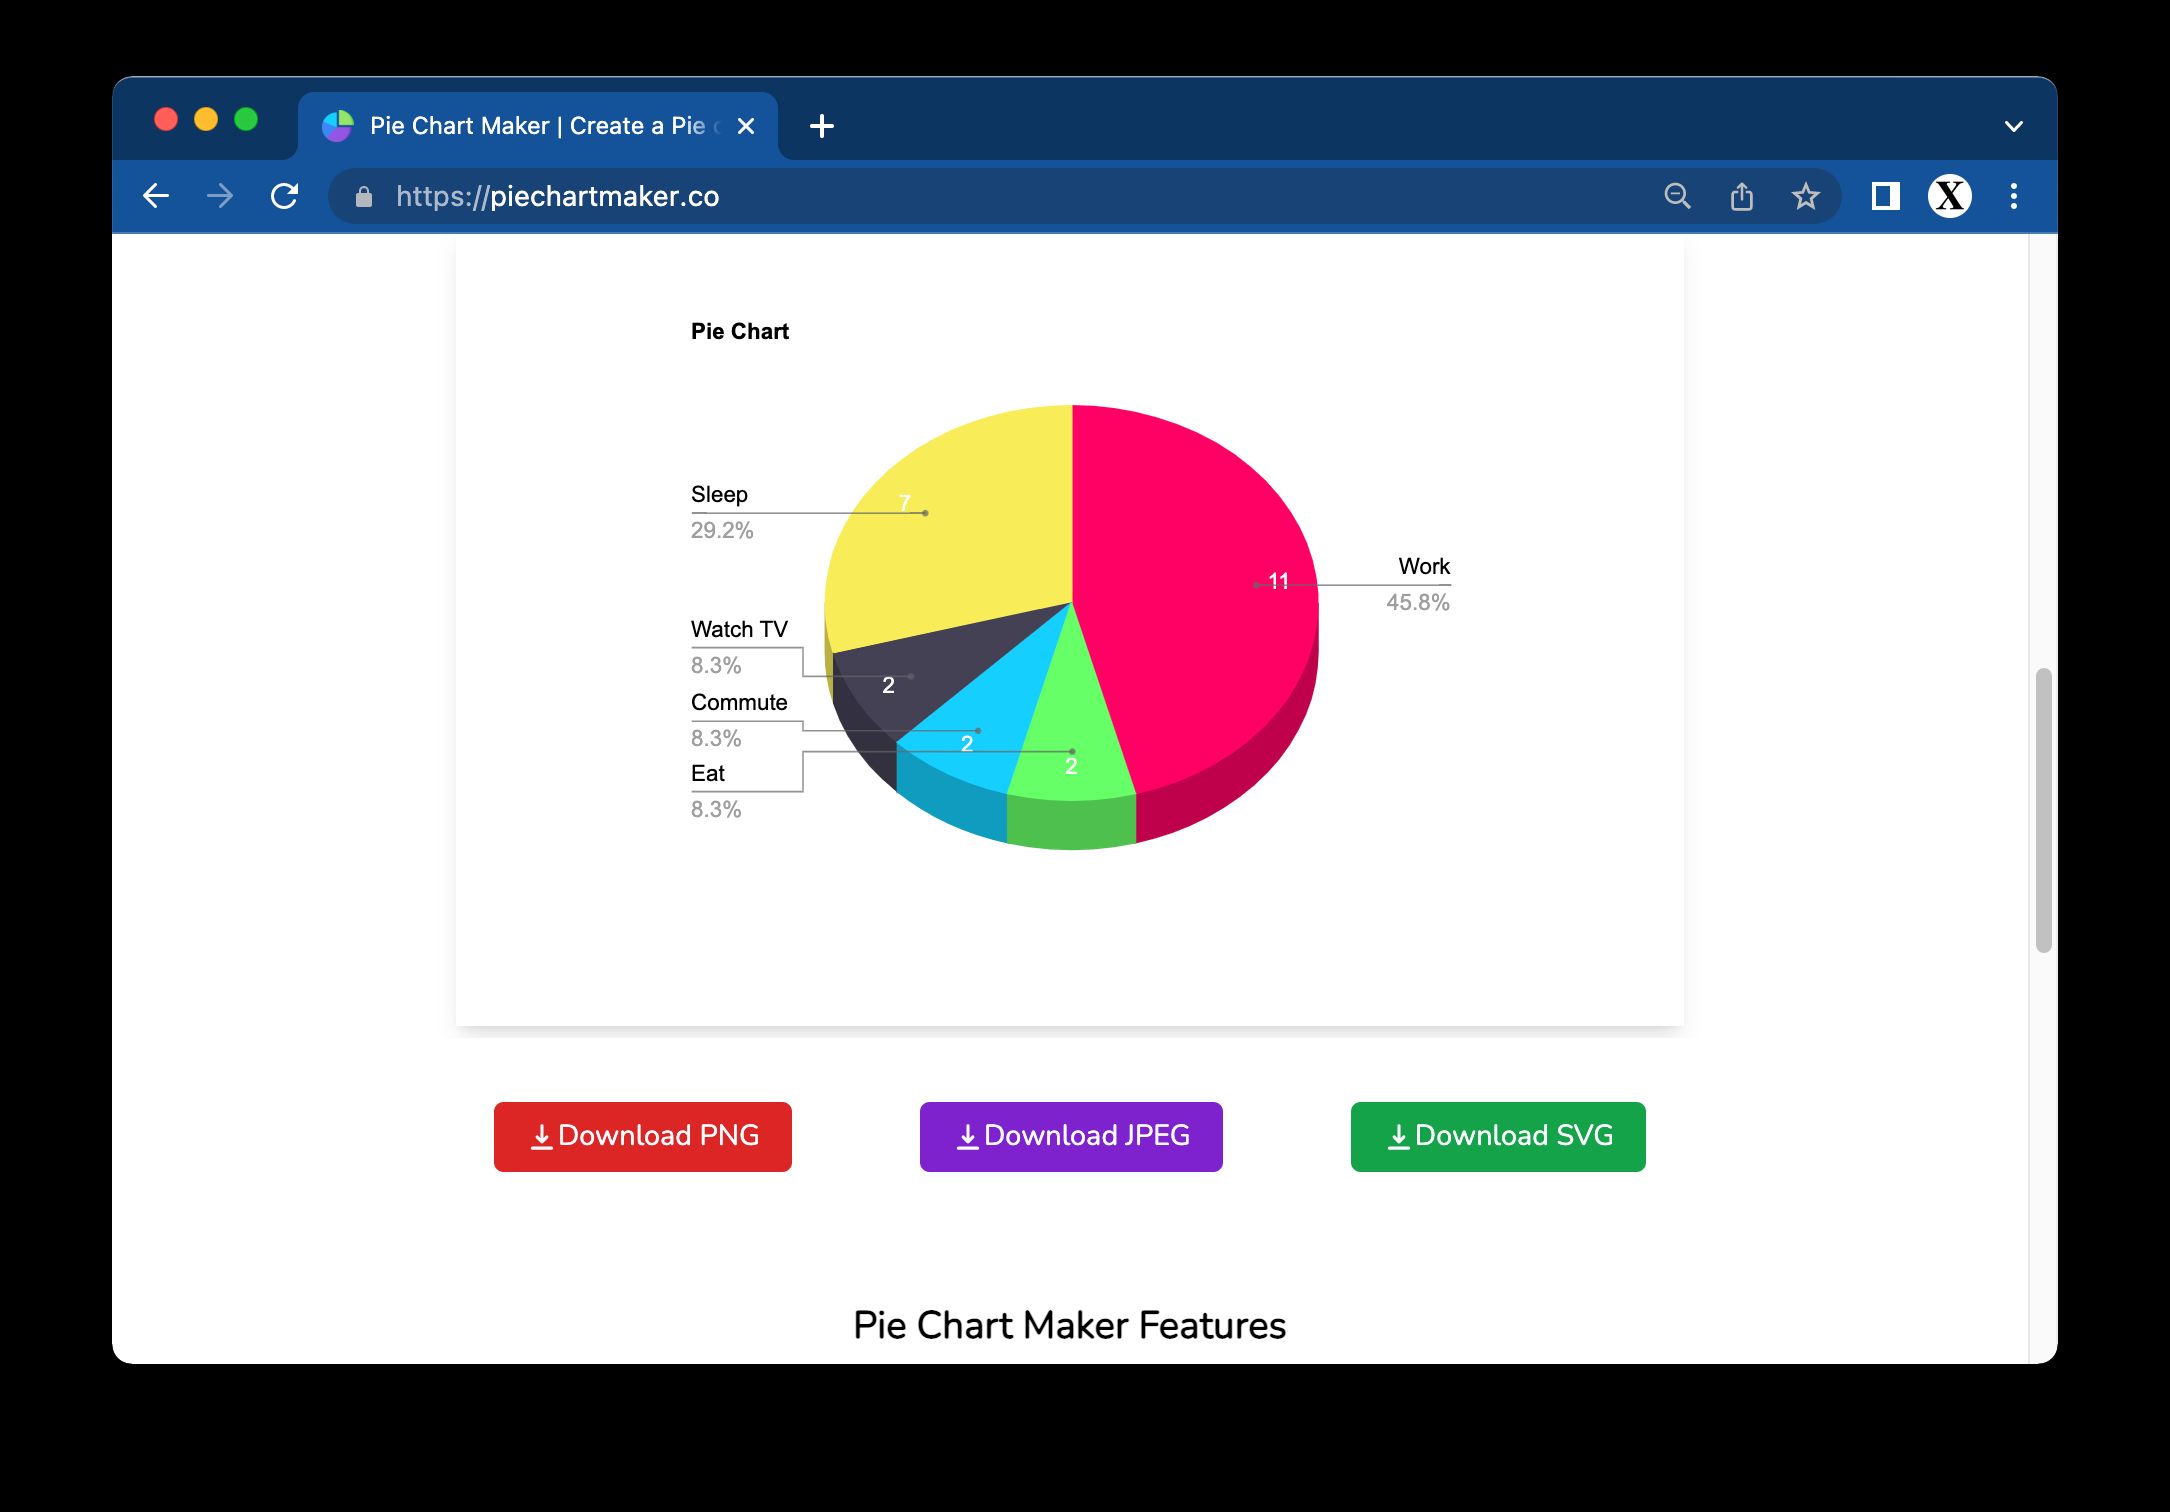Screen dimensions: 2170x1512
Task: Click the Commute label
Action: point(739,702)
